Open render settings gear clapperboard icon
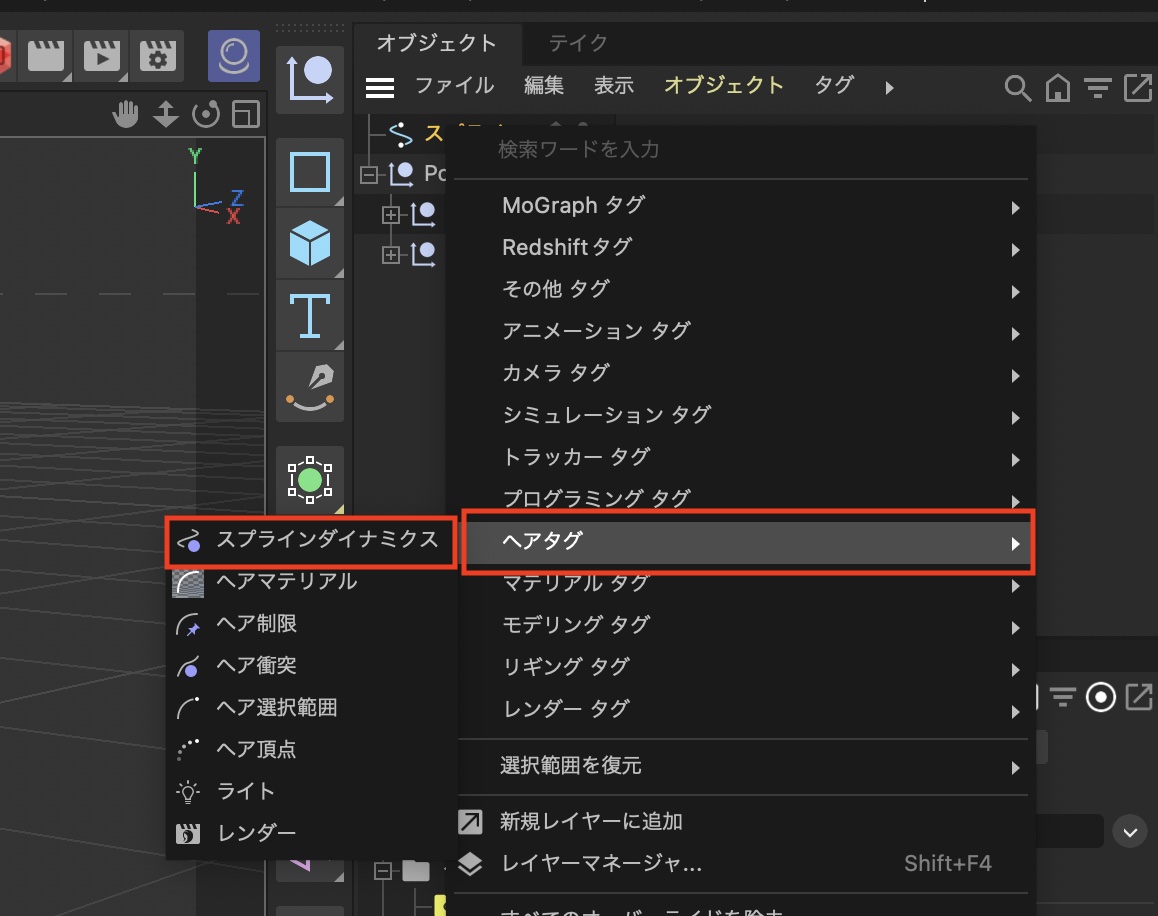Screen dimensions: 1158x916 point(156,56)
